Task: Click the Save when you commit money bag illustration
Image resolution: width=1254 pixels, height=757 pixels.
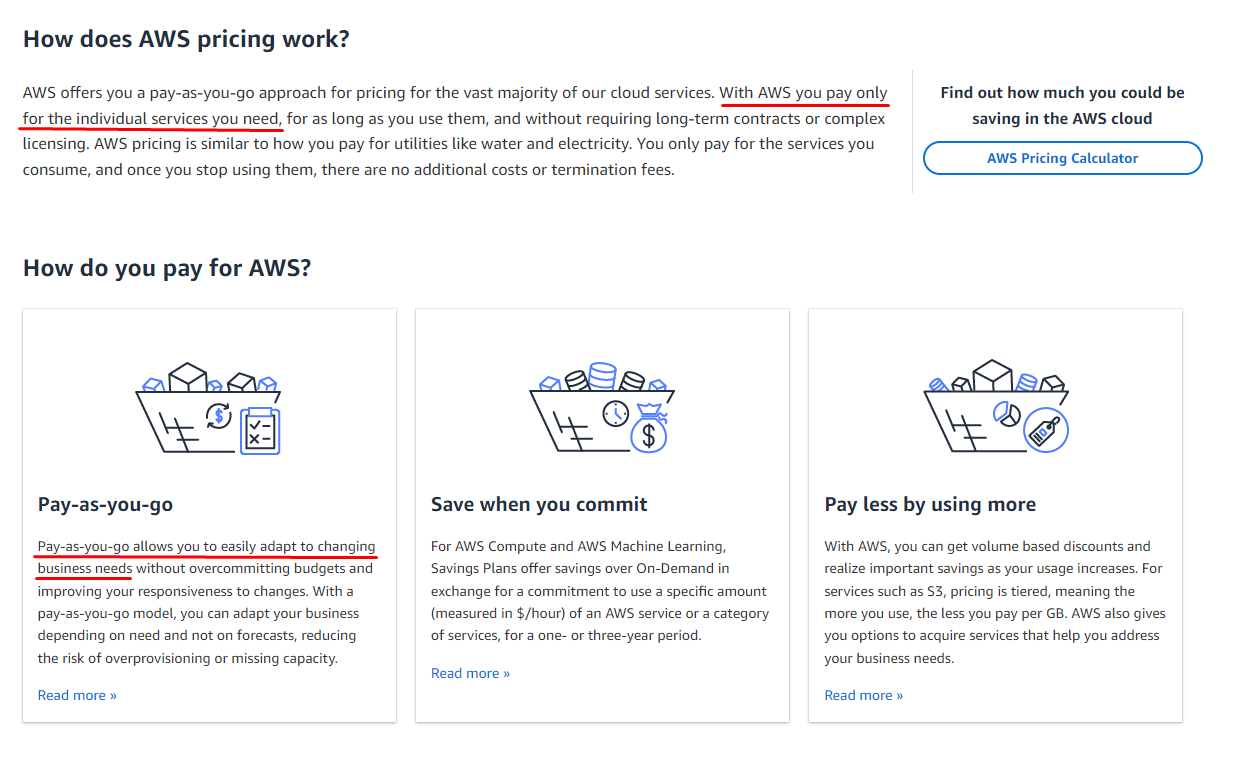Action: point(648,428)
